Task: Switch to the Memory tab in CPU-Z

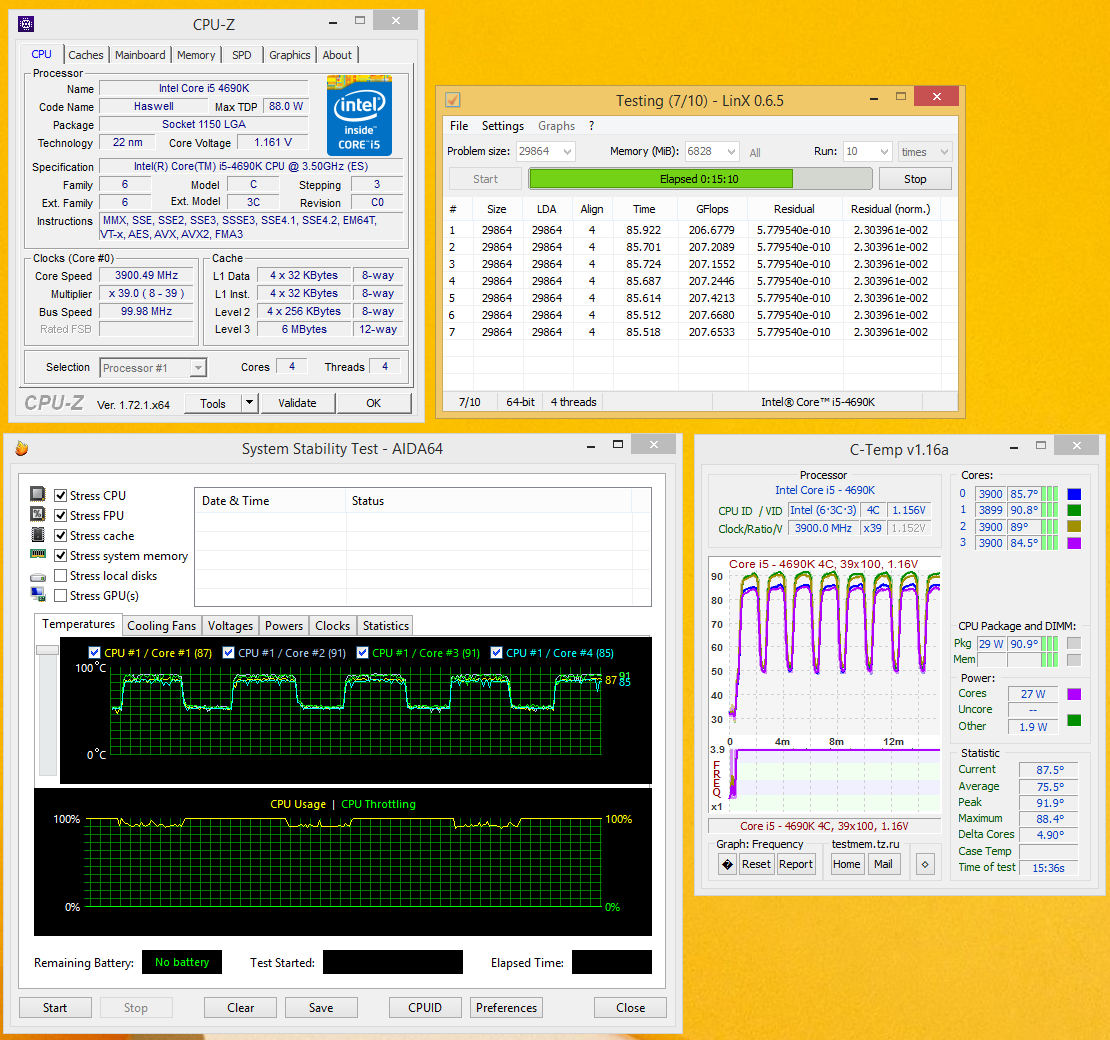Action: coord(196,55)
